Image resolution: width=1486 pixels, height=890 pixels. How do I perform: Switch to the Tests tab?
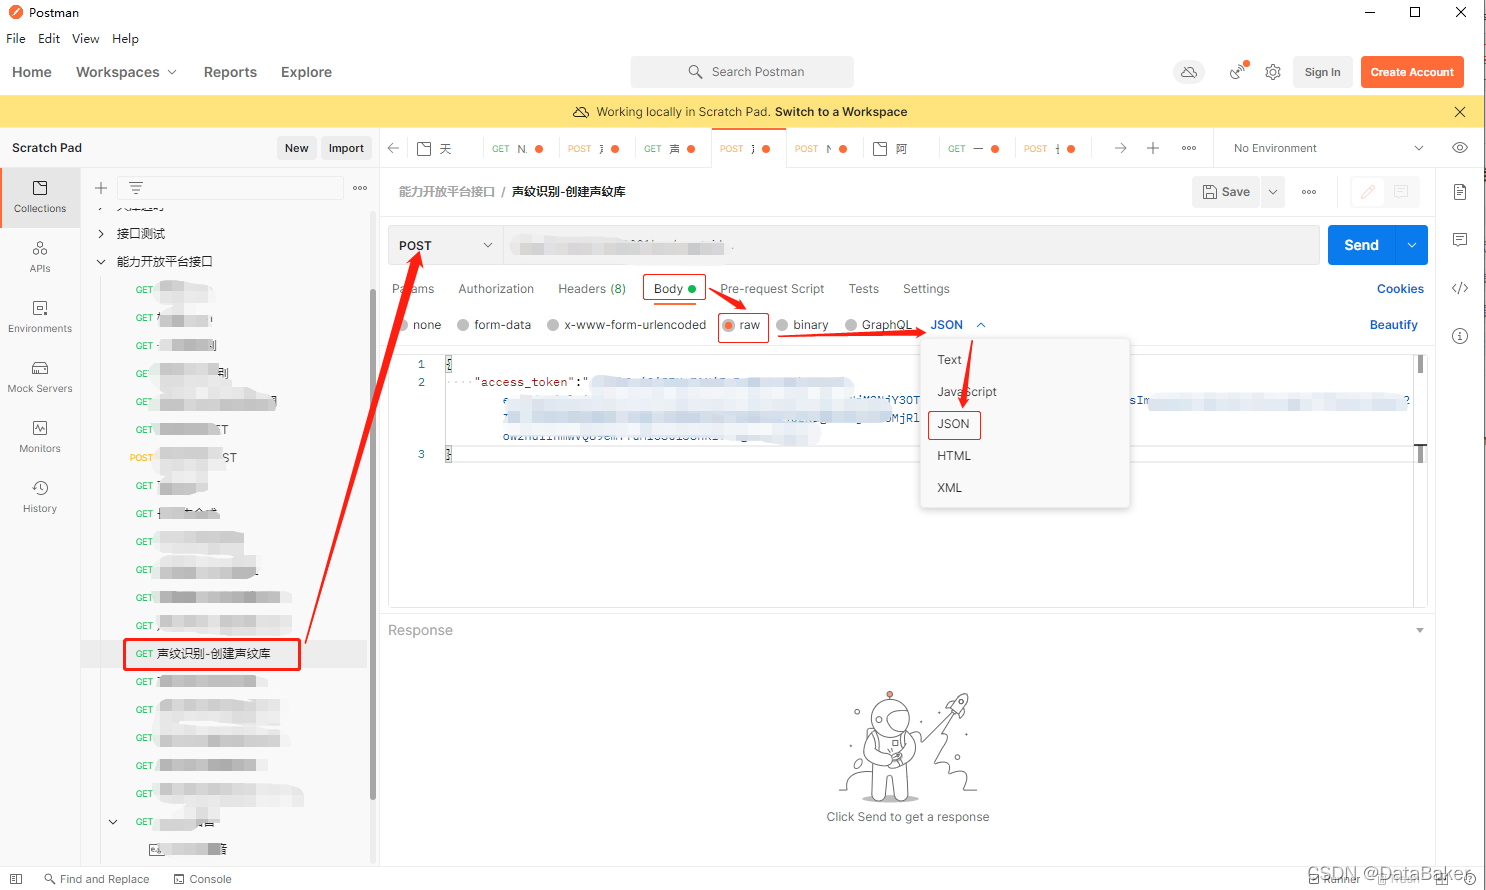864,289
